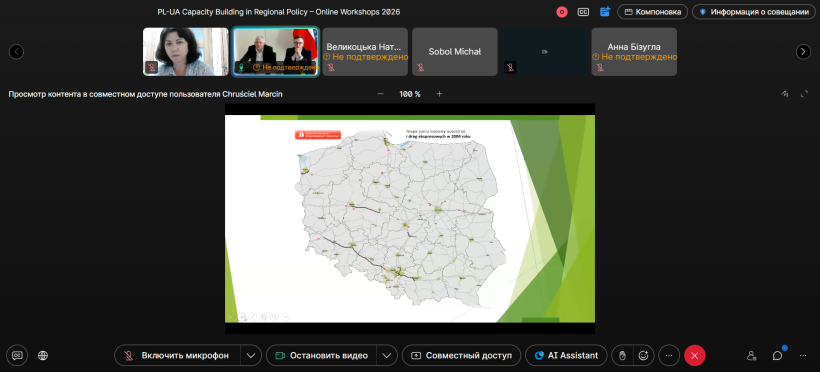The width and height of the screenshot is (820, 372).
Task: Open the blue meeting notes icon
Action: 605,12
